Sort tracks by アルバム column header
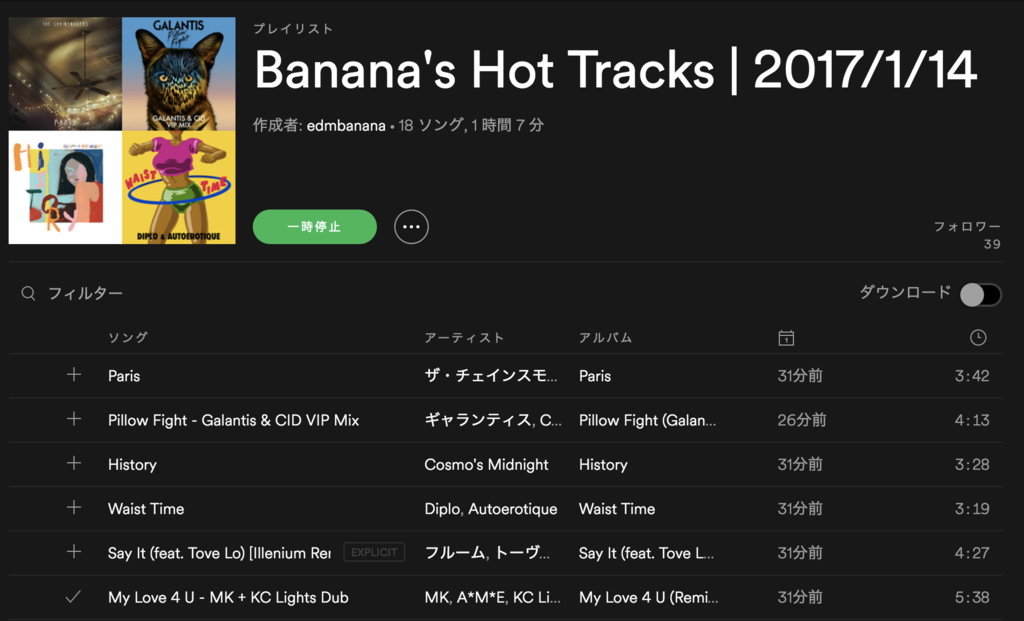This screenshot has height=621, width=1024. point(605,338)
